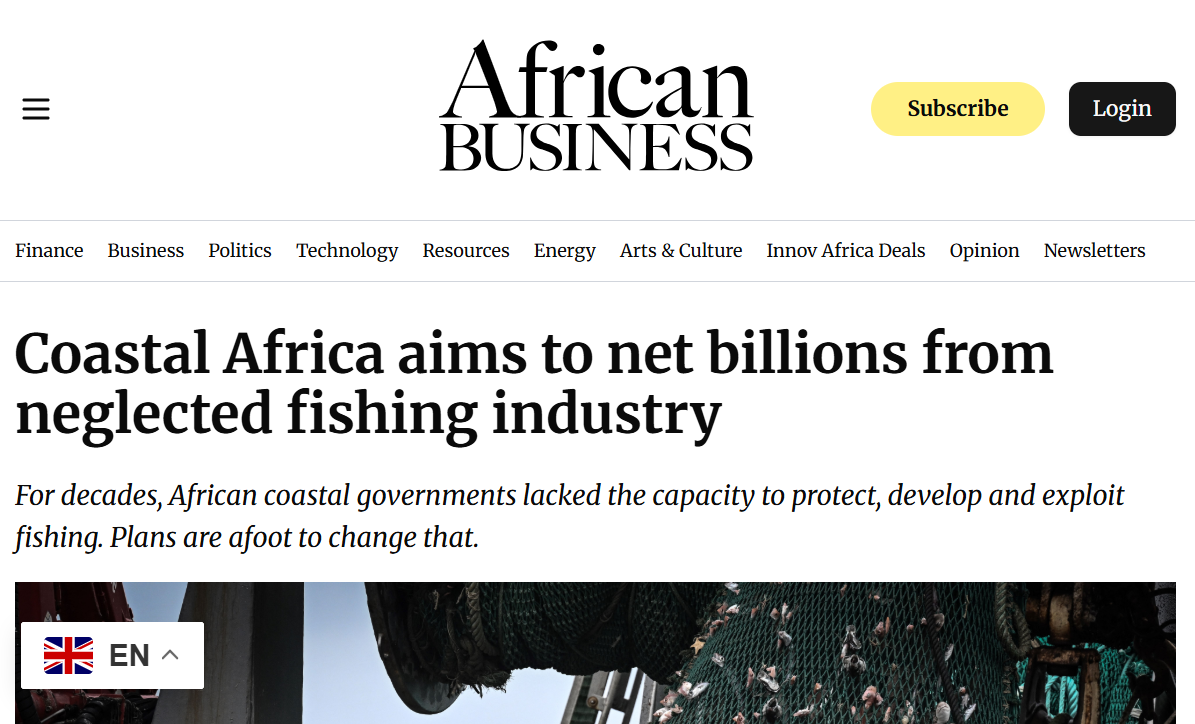This screenshot has width=1195, height=724.
Task: Open the Resources menu item
Action: coord(466,251)
